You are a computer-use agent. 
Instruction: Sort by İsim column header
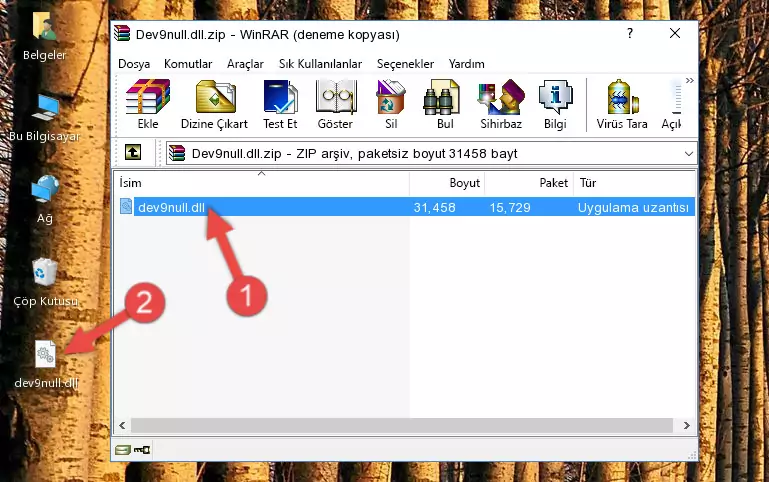pyautogui.click(x=262, y=183)
